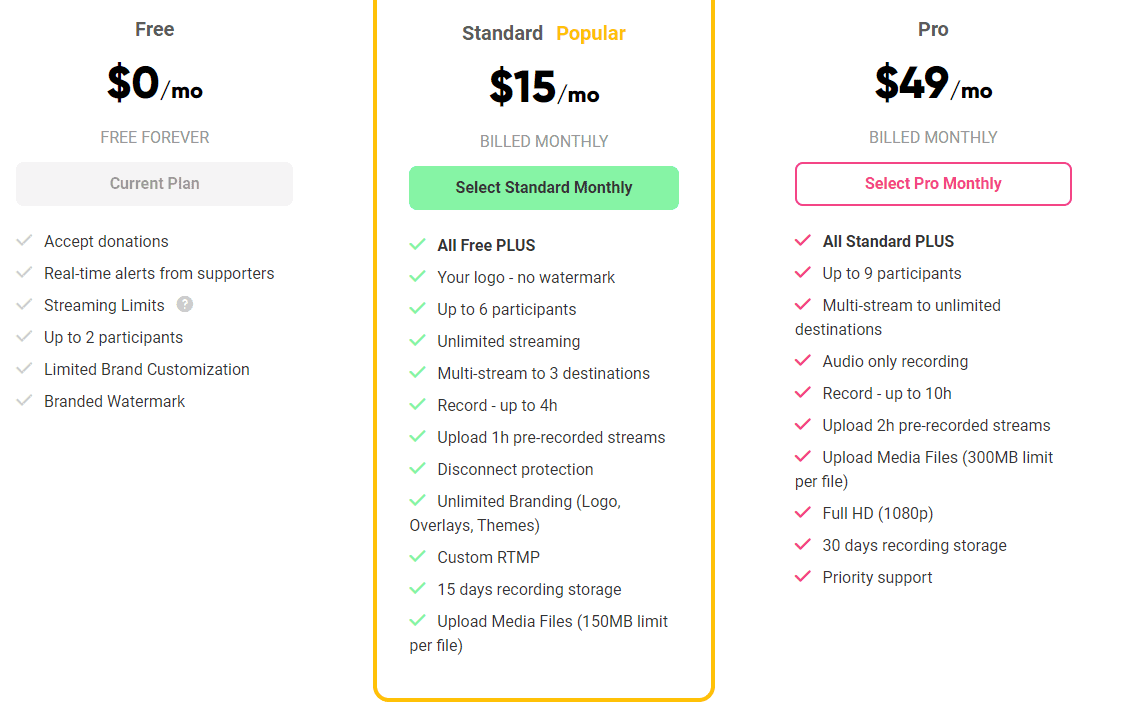The width and height of the screenshot is (1134, 710).
Task: Click the $49/mo Pro price
Action: tap(933, 84)
